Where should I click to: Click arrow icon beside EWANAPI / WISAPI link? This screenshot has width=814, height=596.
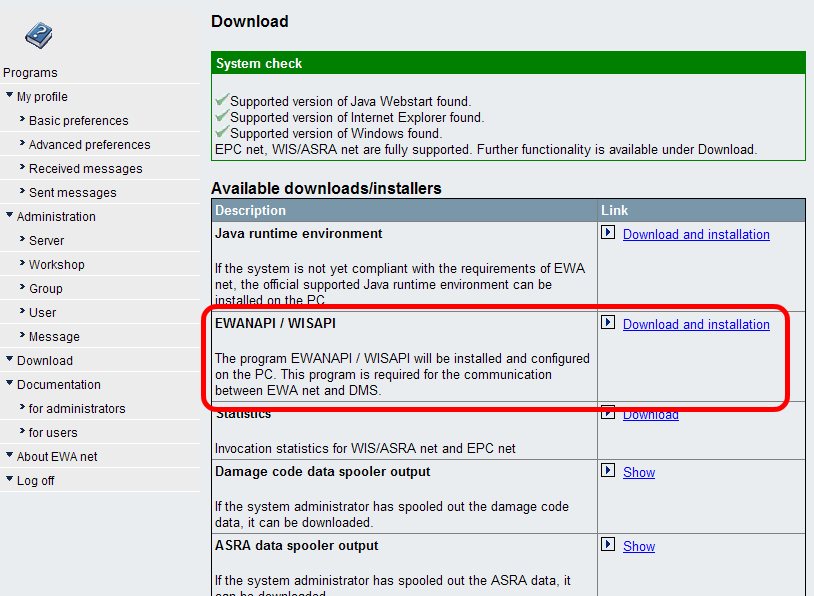pyautogui.click(x=608, y=323)
